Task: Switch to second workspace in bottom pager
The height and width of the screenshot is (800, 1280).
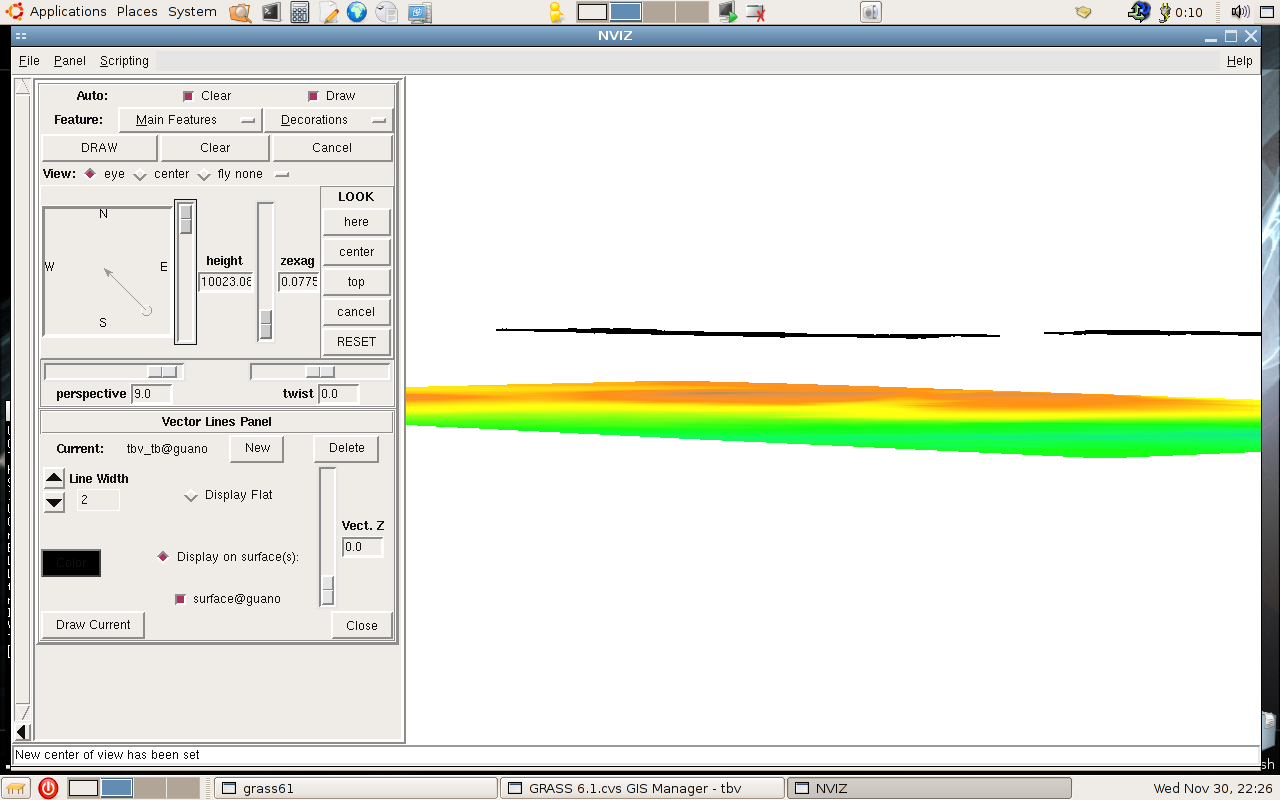Action: (x=117, y=788)
